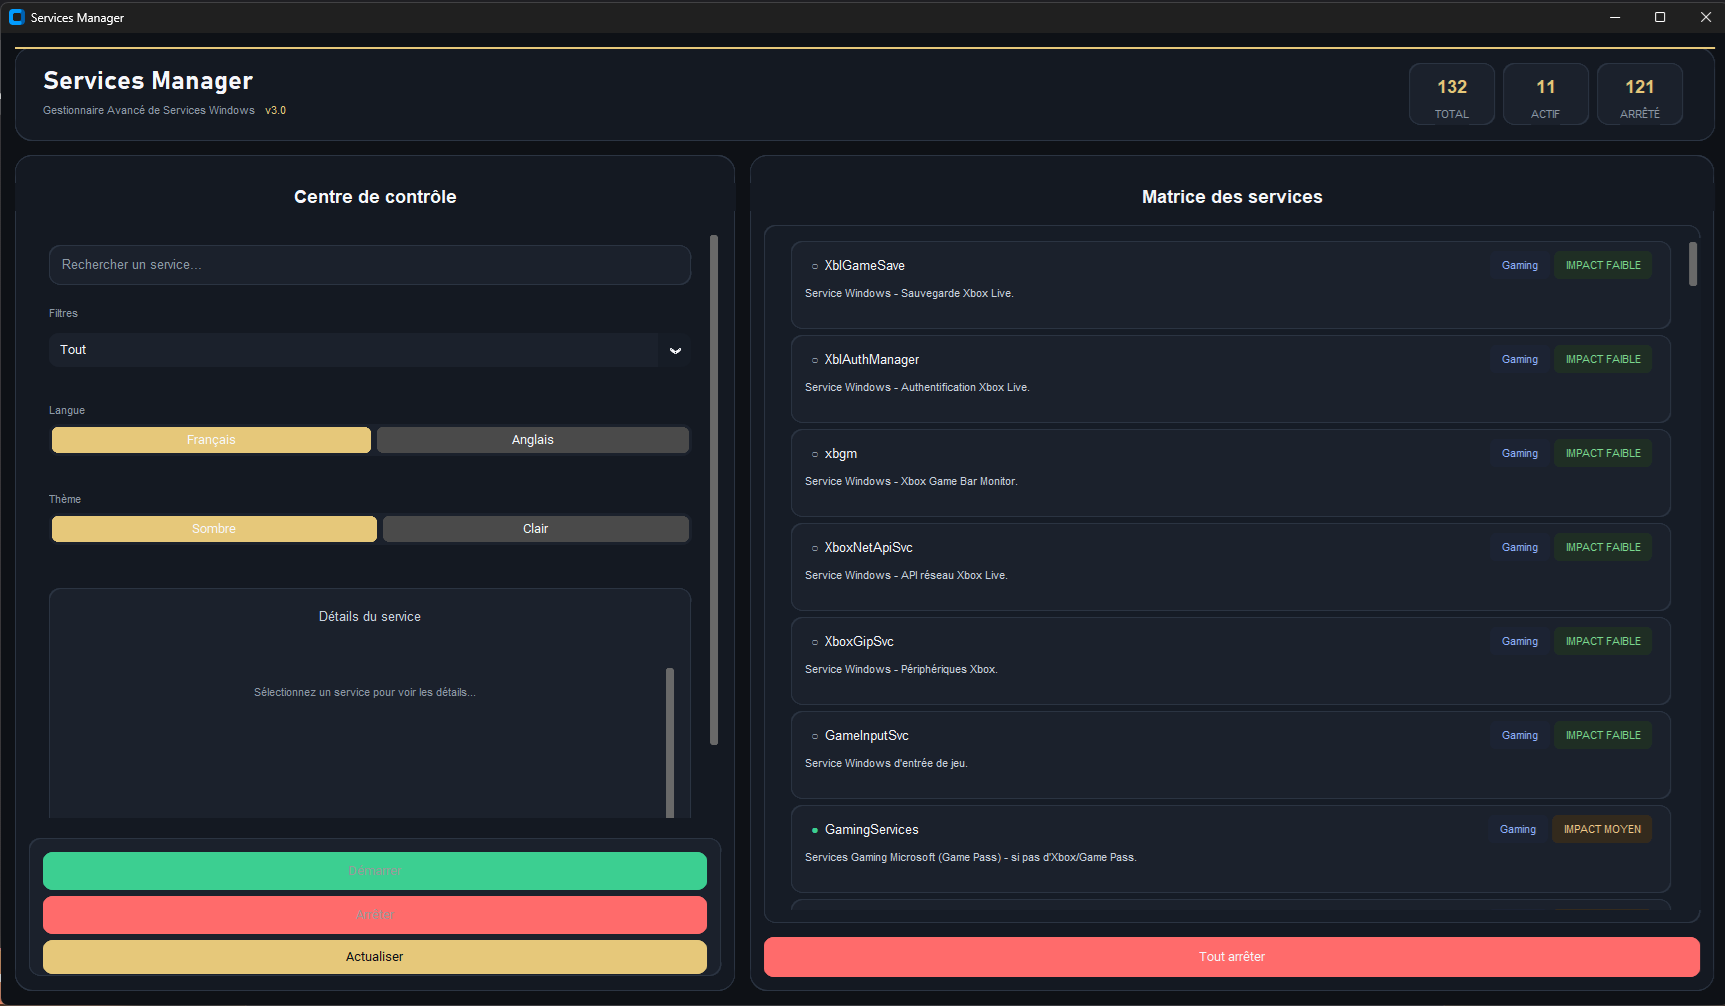1725x1006 pixels.
Task: Click the Rechercher un service search field
Action: tap(369, 264)
